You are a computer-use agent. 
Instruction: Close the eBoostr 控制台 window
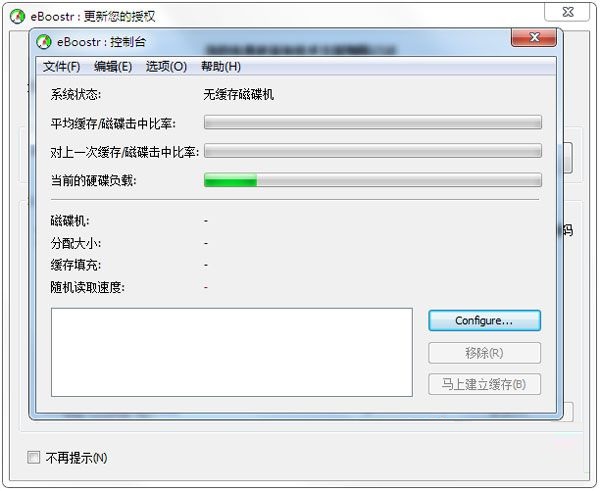tap(534, 37)
